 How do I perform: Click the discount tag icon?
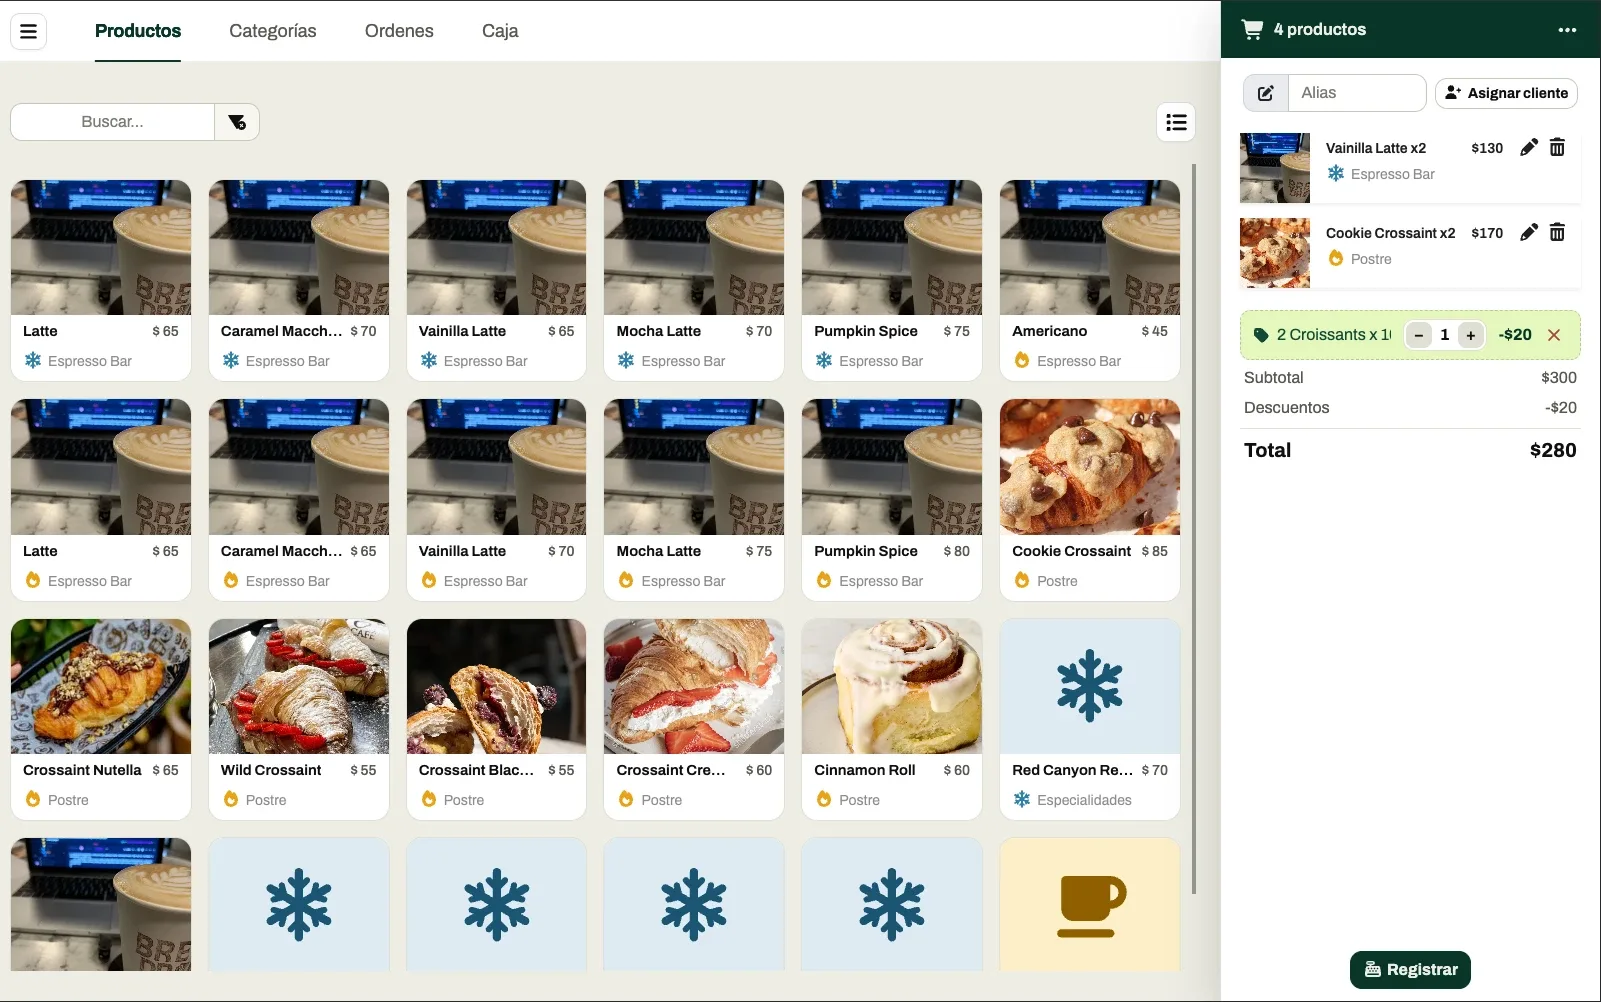(x=1261, y=335)
